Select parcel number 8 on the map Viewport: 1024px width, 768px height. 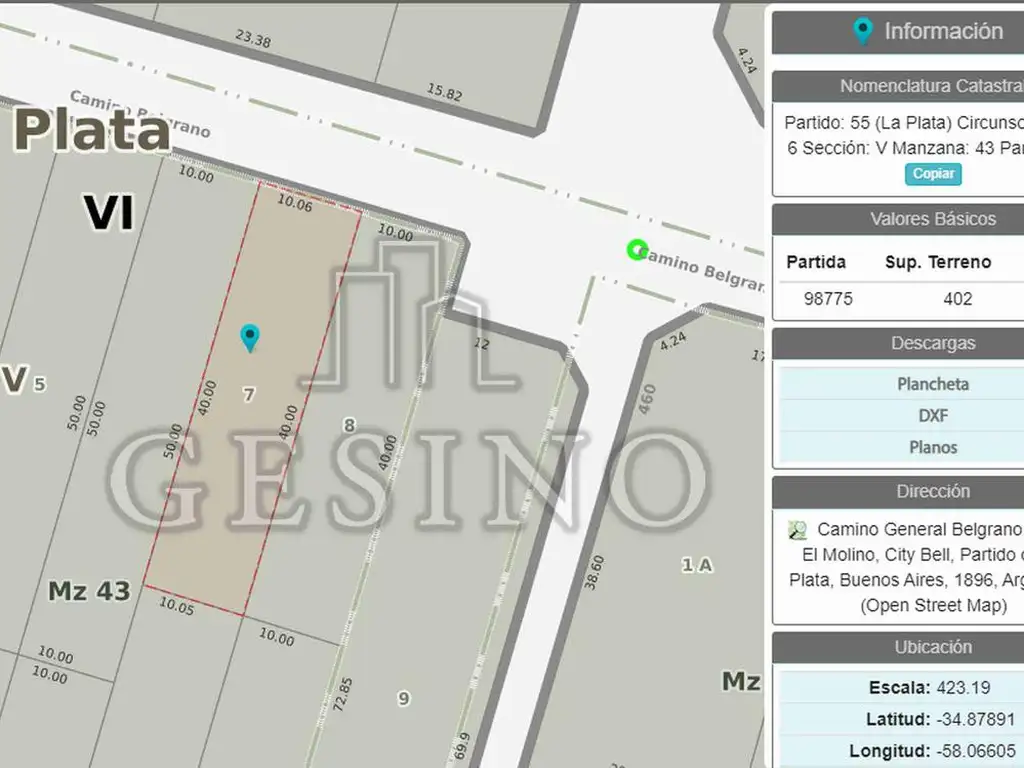pyautogui.click(x=349, y=425)
